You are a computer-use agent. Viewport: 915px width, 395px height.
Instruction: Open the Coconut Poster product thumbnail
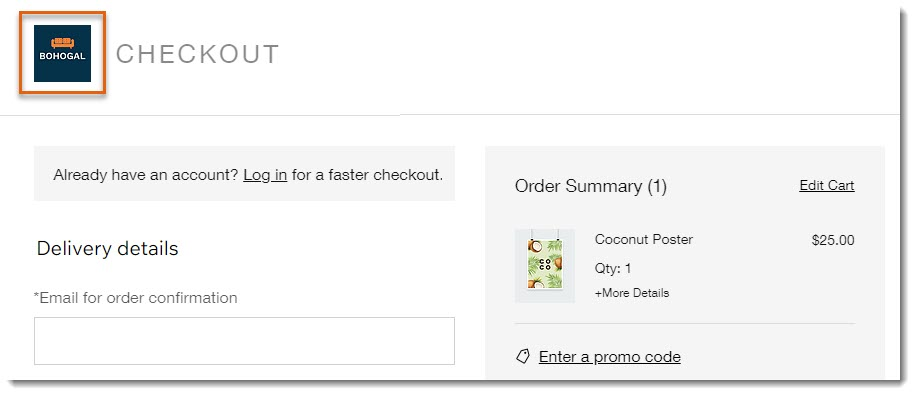point(544,265)
